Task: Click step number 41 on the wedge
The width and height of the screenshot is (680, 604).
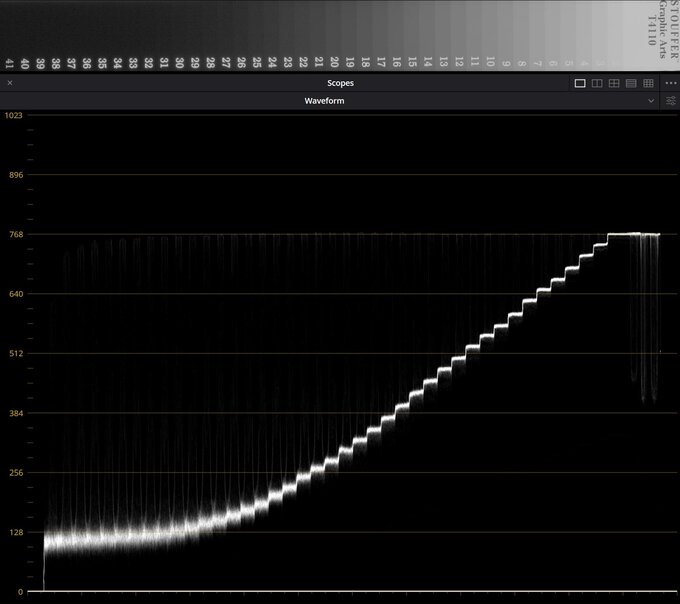Action: (x=10, y=64)
